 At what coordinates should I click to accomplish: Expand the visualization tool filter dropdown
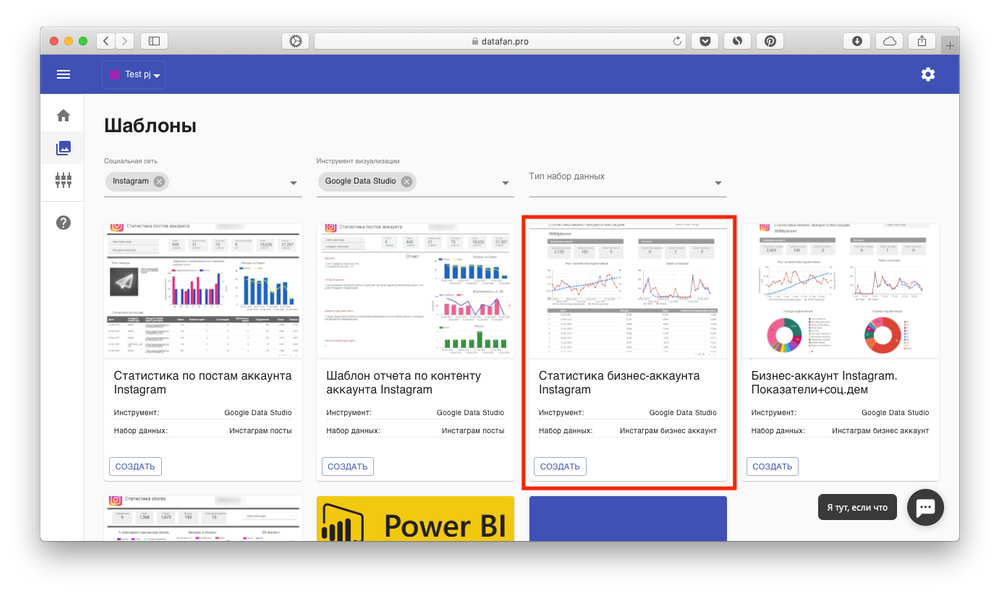[x=505, y=183]
